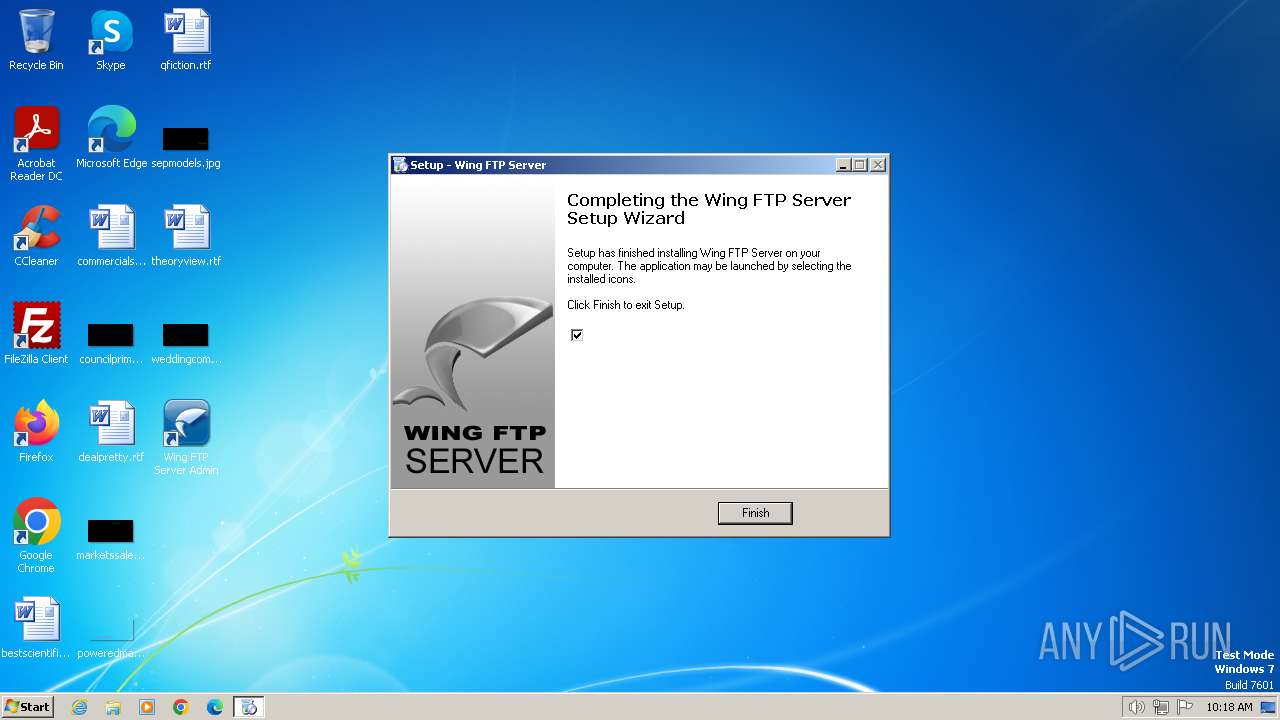Uncheck the checkbox in the Setup wizard
Screen dimensions: 1280x720
(577, 335)
